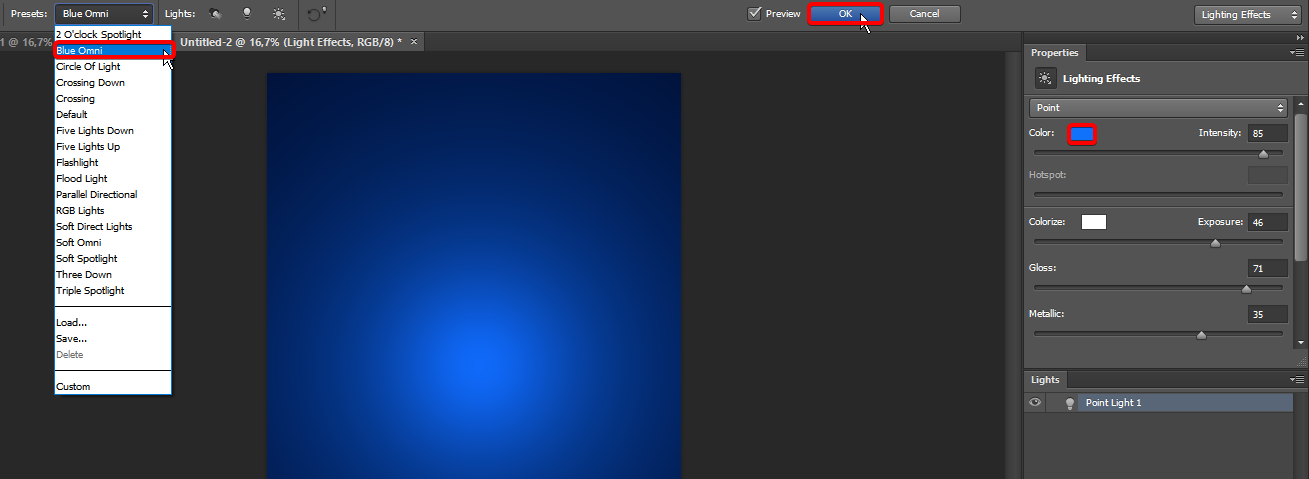Select the Circle Of Light preset
The height and width of the screenshot is (479, 1309).
(113, 67)
